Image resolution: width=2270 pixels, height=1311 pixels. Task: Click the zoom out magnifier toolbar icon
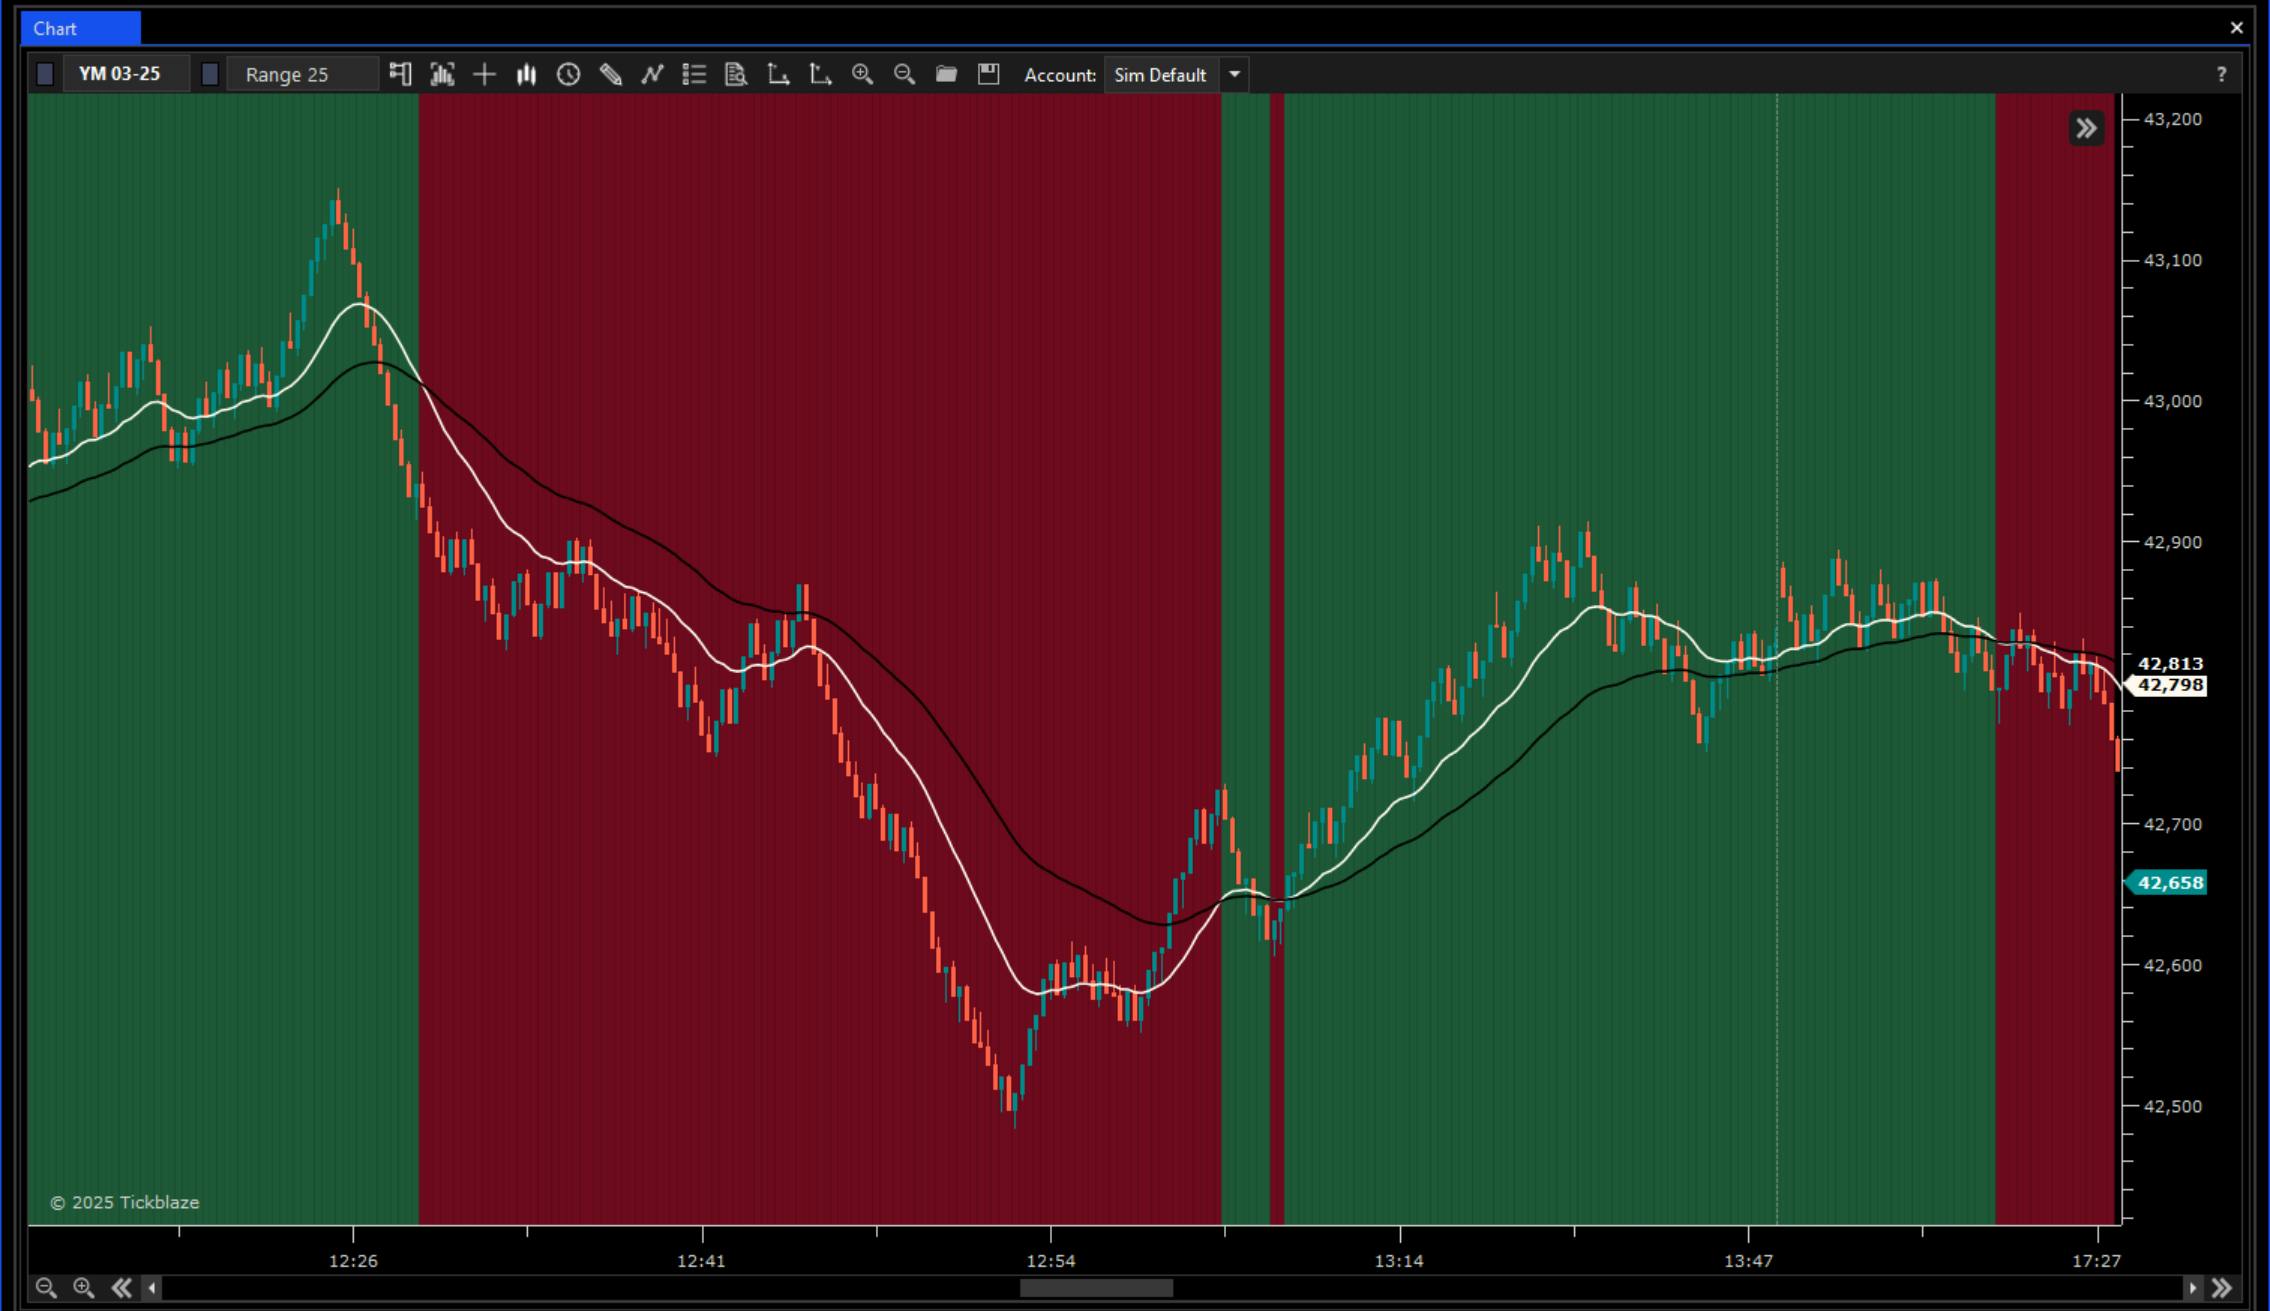pos(904,74)
